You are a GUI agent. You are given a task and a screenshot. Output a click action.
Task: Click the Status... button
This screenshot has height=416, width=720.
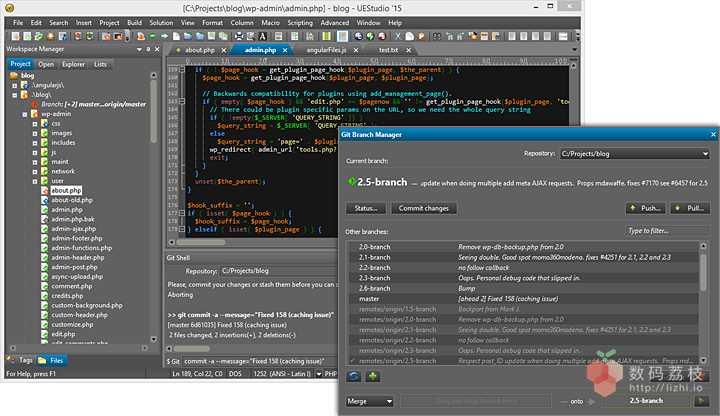[x=366, y=208]
